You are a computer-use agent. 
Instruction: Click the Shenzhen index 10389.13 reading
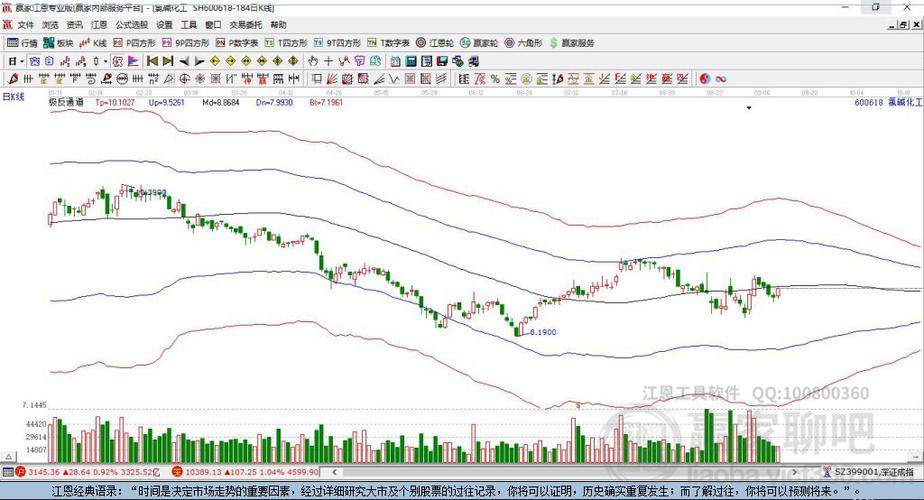pos(202,472)
